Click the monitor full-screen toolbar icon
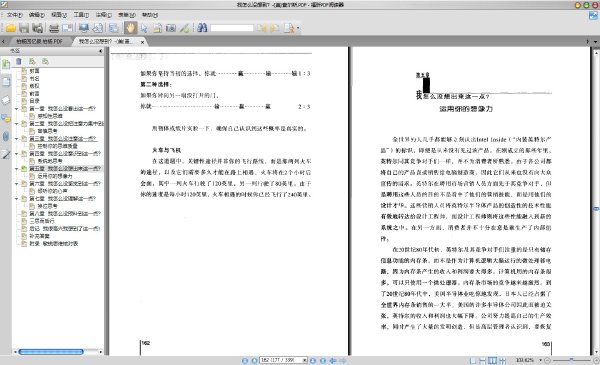600x365 pixels. [x=84, y=28]
